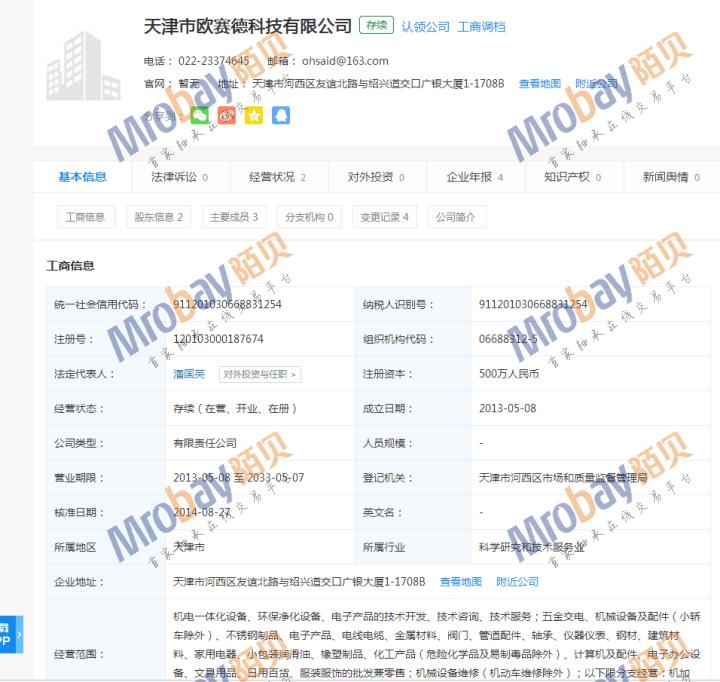Expand 对外投资与任职 next to legal representative
720x682 pixels.
(x=260, y=374)
